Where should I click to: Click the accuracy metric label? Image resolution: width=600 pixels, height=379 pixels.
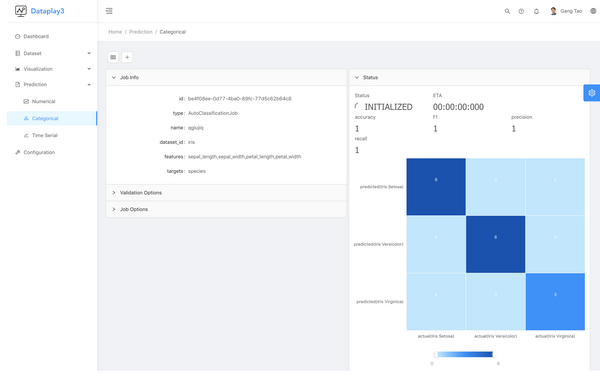[365, 117]
